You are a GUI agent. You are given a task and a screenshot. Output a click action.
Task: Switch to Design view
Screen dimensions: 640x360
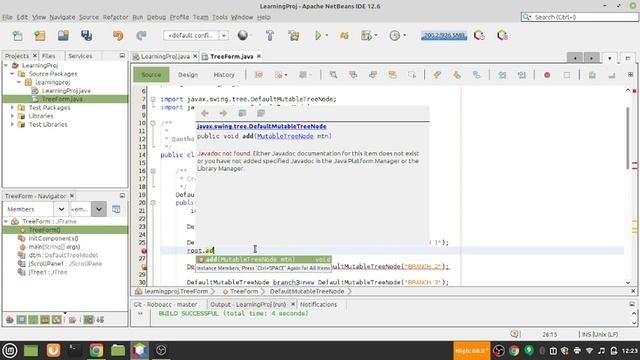coord(188,75)
